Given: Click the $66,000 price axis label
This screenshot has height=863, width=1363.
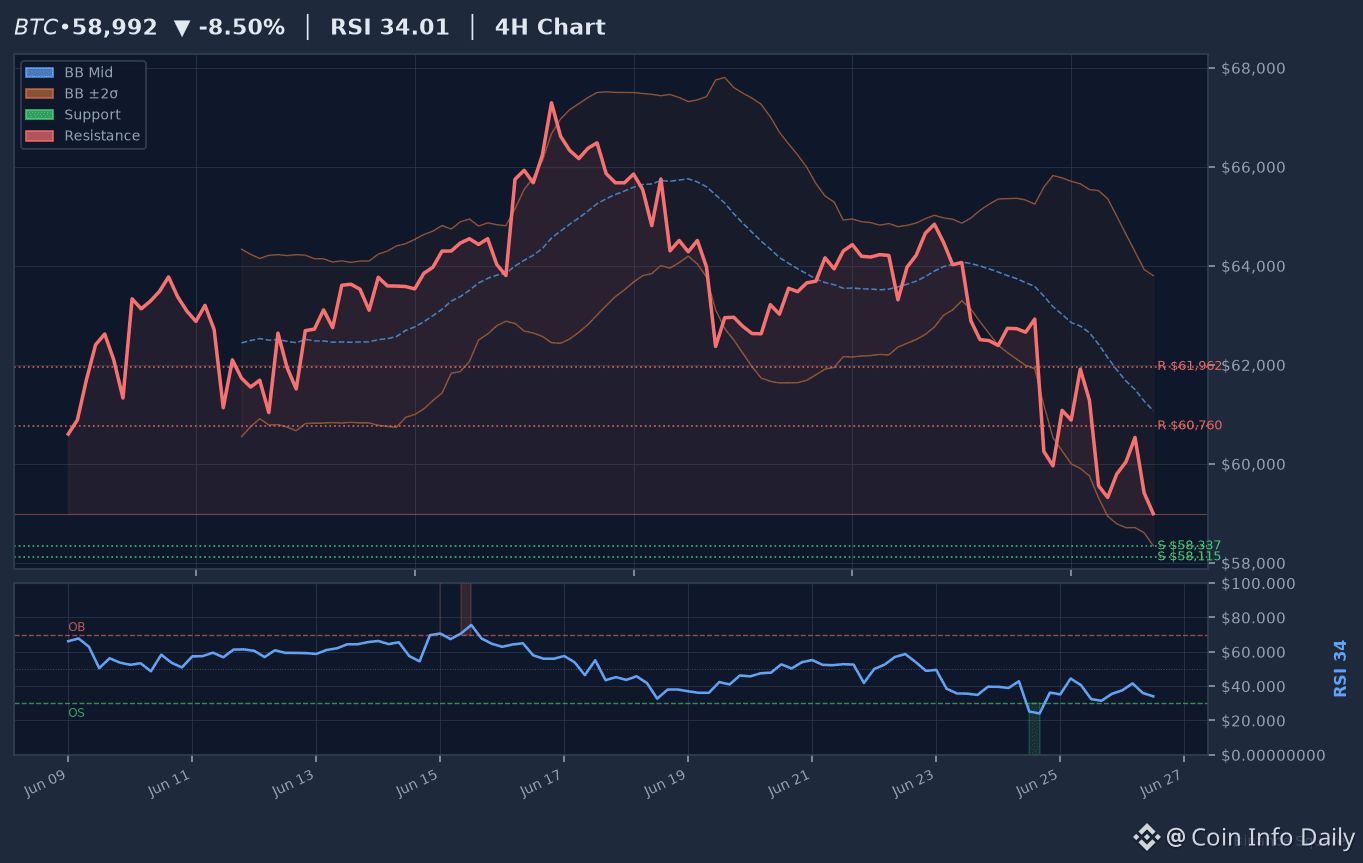Looking at the screenshot, I should click(x=1252, y=167).
